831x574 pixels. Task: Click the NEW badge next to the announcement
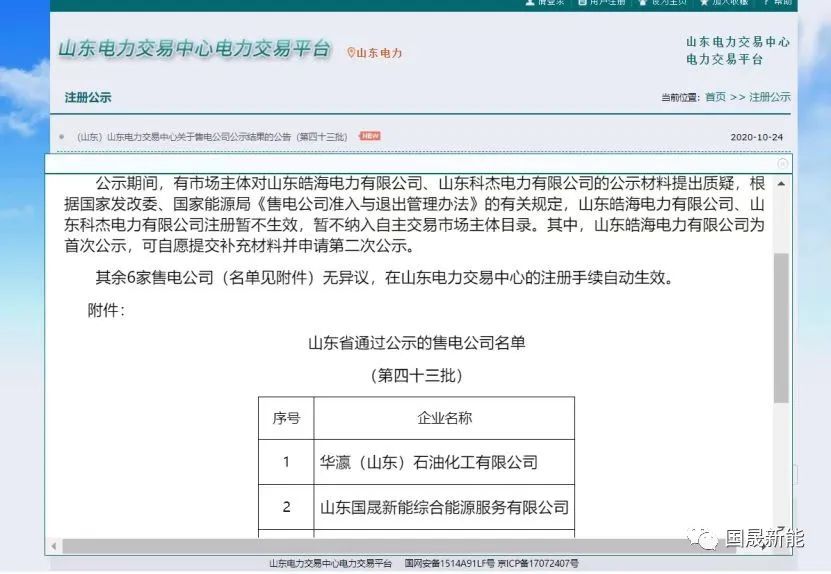click(370, 136)
